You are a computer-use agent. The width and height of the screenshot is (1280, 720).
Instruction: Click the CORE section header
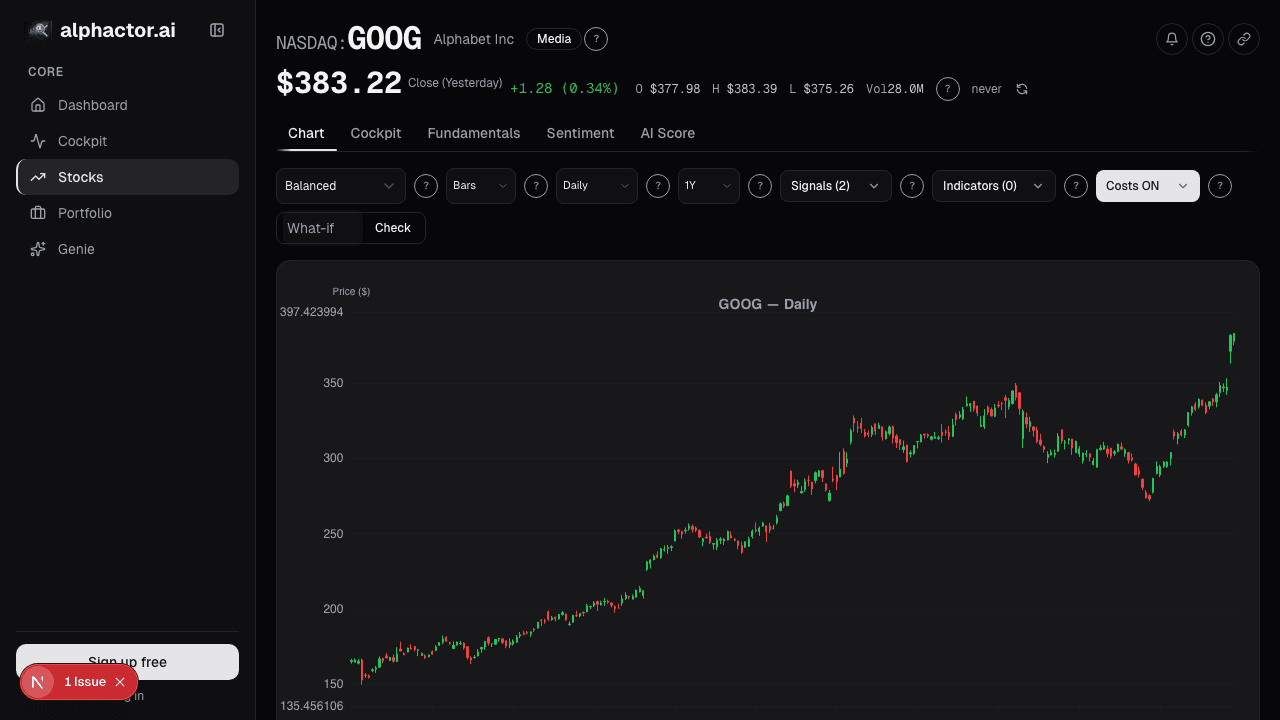coord(46,72)
